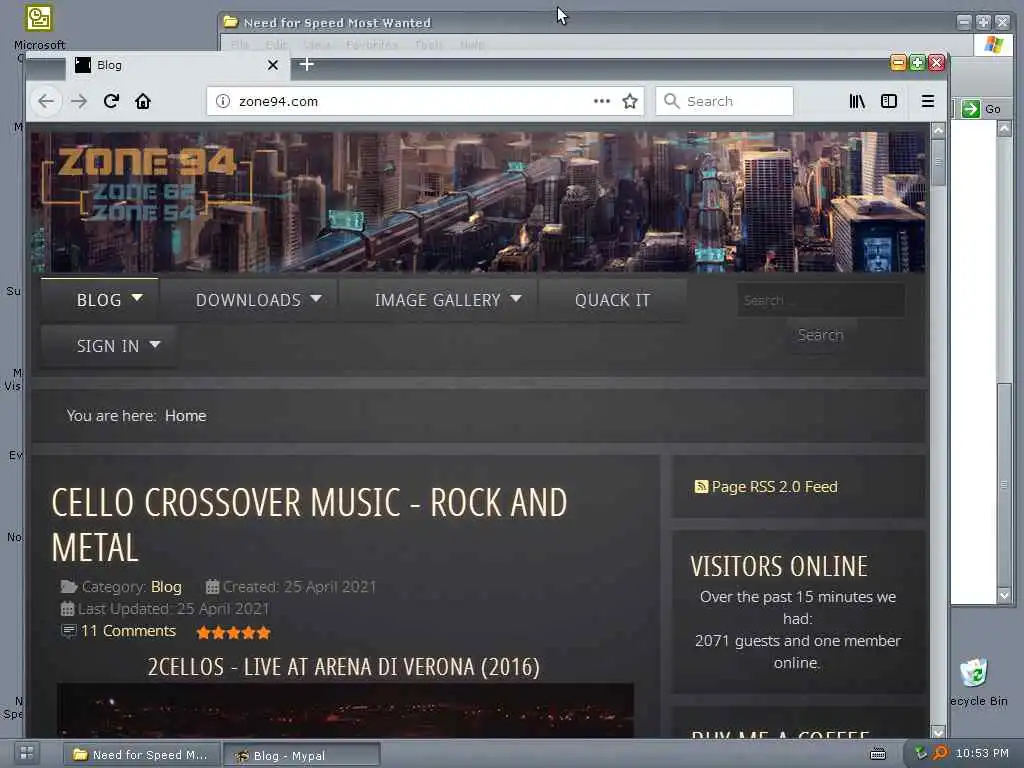Bookmark this page with the star

pos(630,101)
